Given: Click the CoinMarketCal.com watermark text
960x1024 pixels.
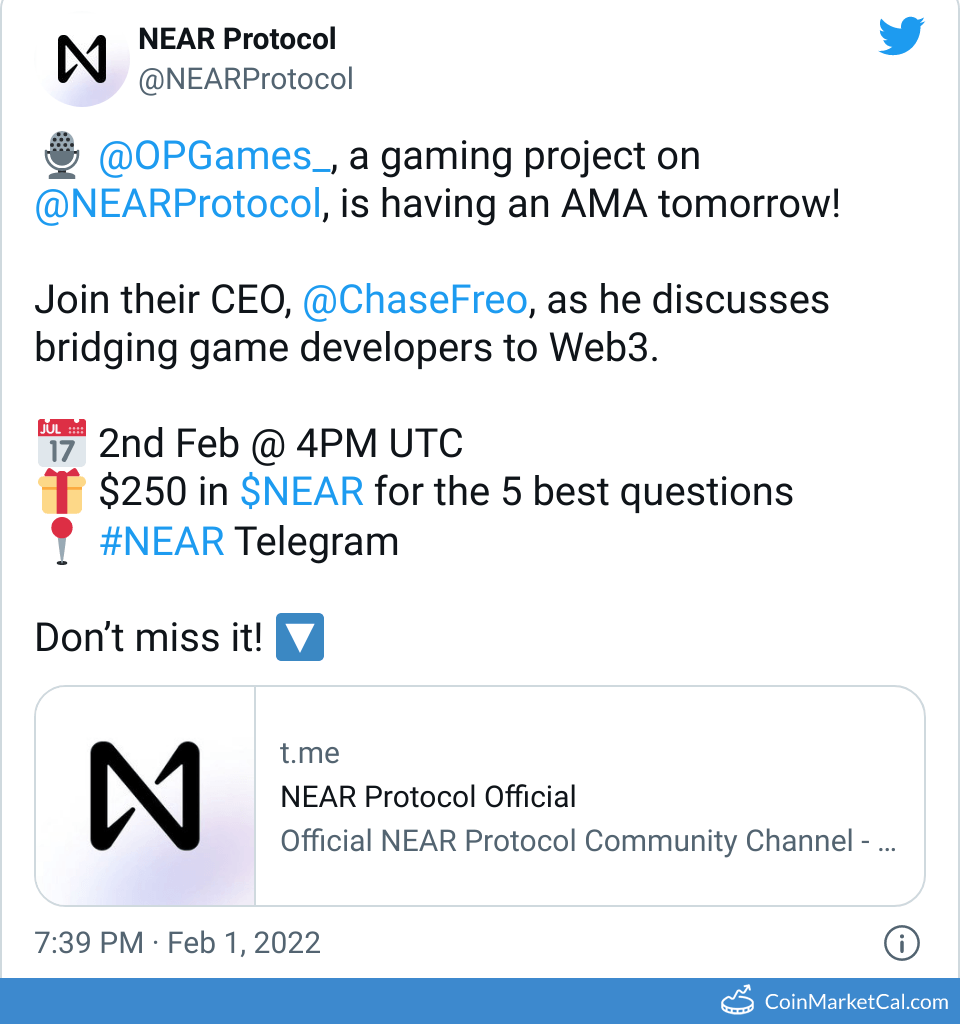Looking at the screenshot, I should point(855,1001).
